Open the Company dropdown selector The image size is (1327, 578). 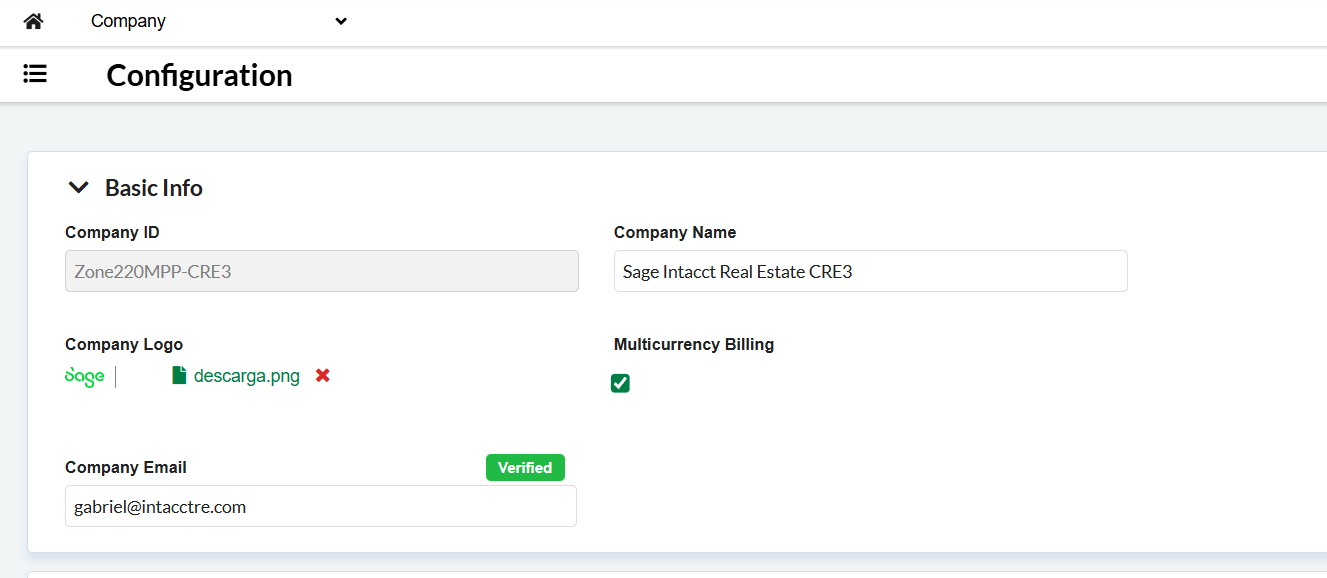pyautogui.click(x=218, y=21)
